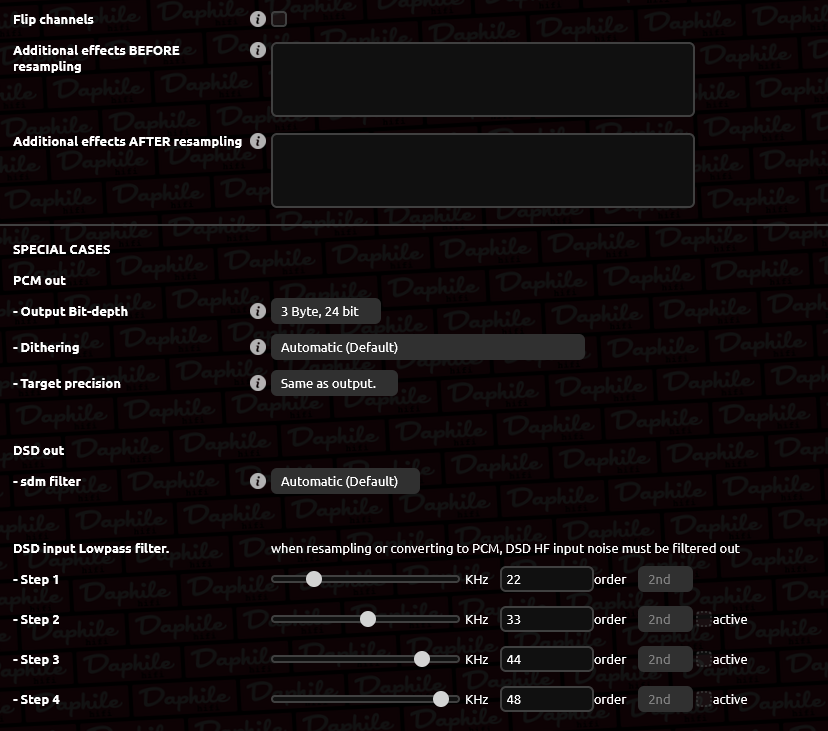Click info icon next to Flip channels

click(258, 20)
